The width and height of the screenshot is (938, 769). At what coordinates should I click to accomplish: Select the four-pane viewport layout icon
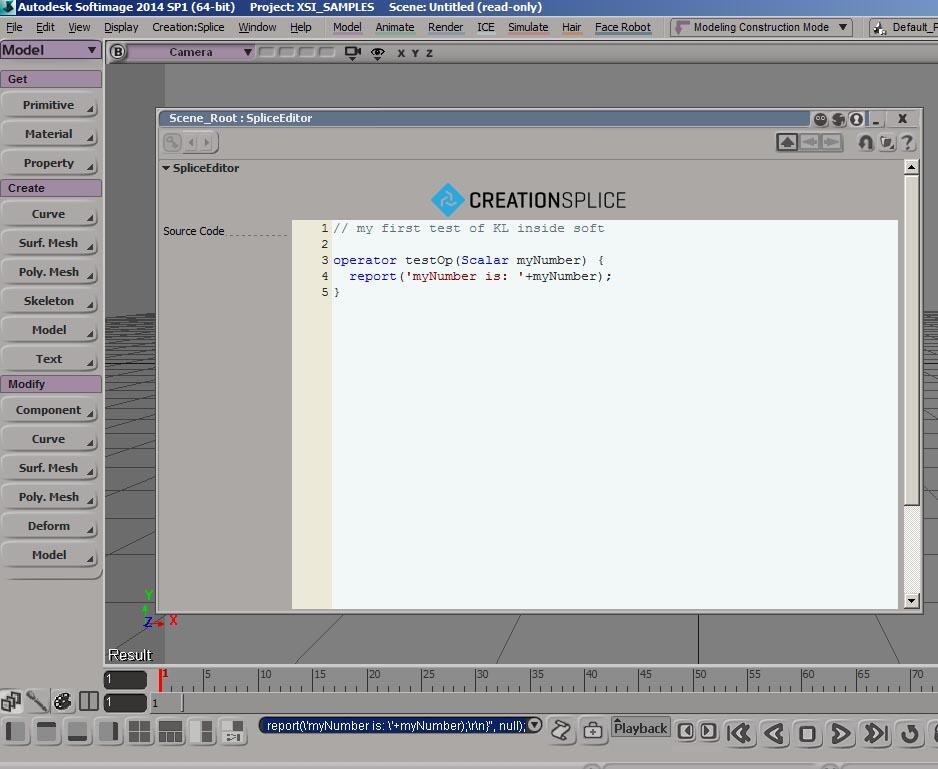(139, 732)
